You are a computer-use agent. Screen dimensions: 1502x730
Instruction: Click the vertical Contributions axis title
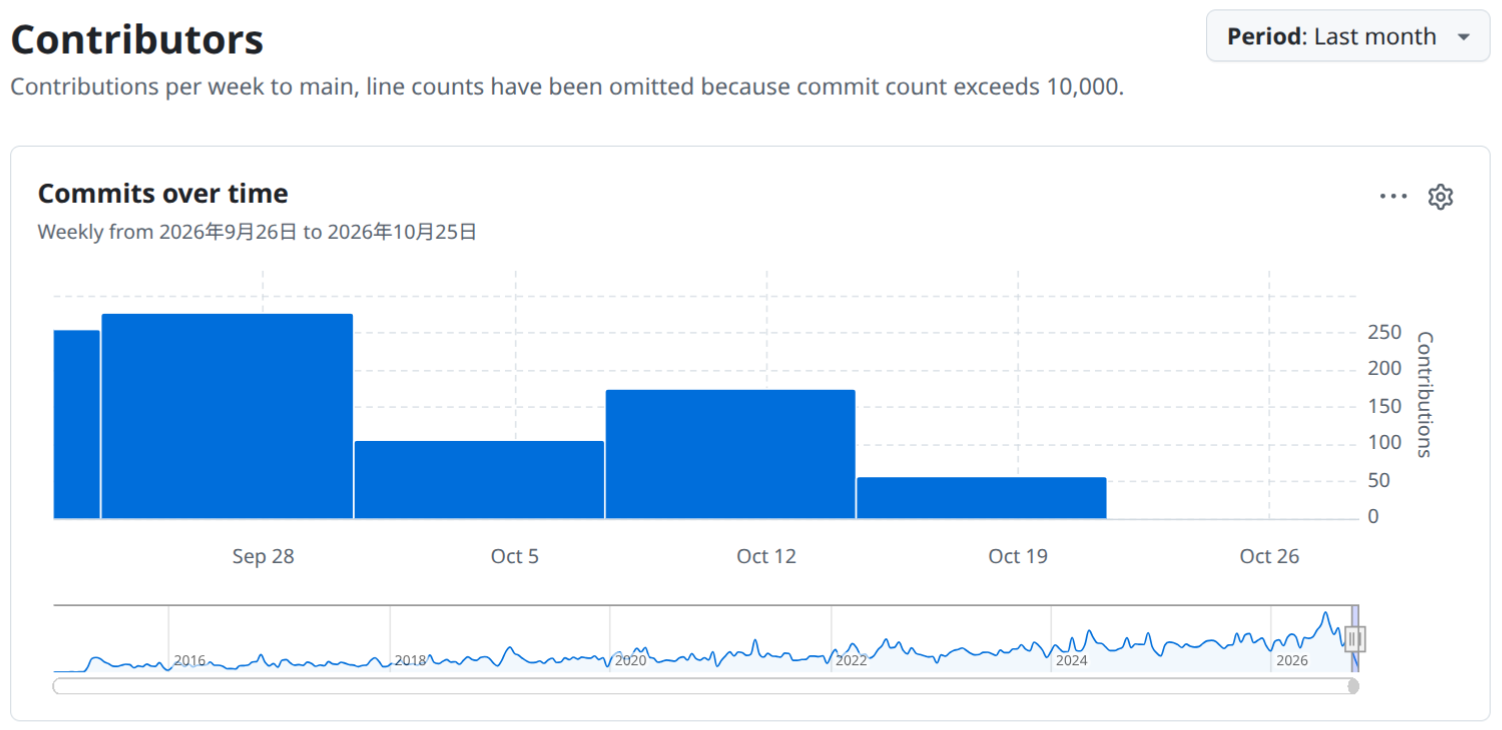click(x=1425, y=394)
